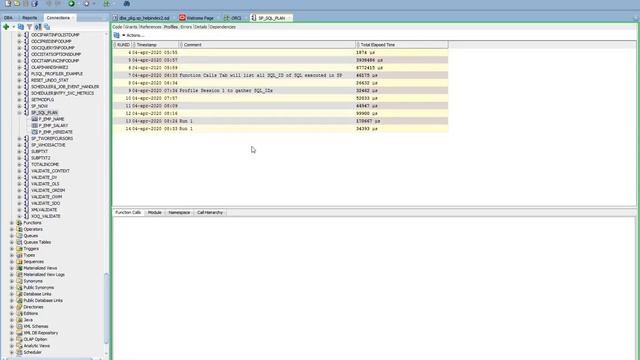Open the dropdown arrow beside New Connection plus

pos(13,27)
